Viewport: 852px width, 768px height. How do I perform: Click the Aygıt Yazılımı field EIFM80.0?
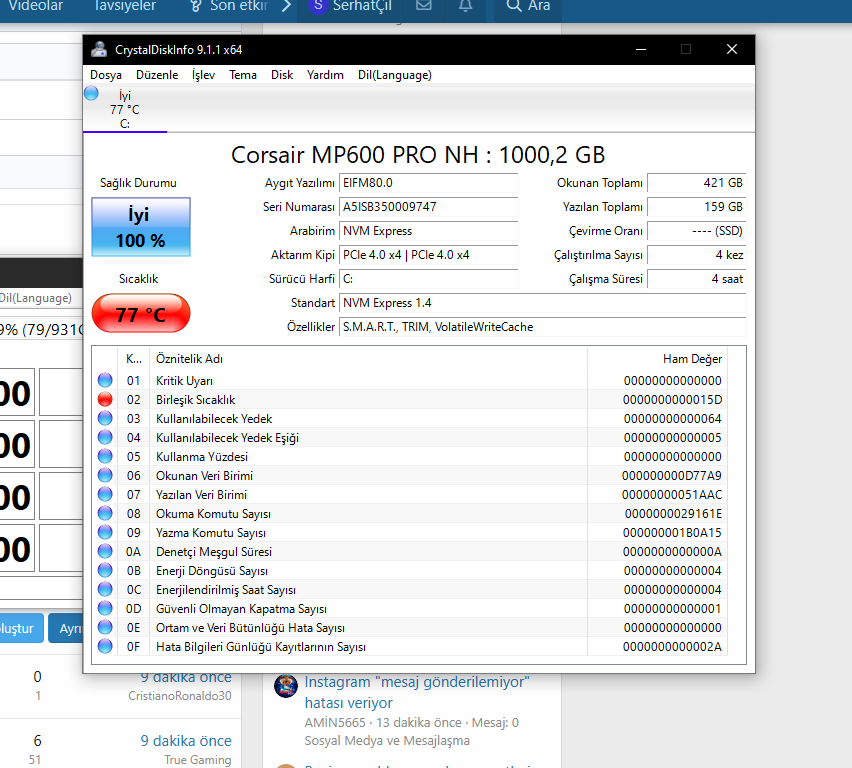[429, 183]
